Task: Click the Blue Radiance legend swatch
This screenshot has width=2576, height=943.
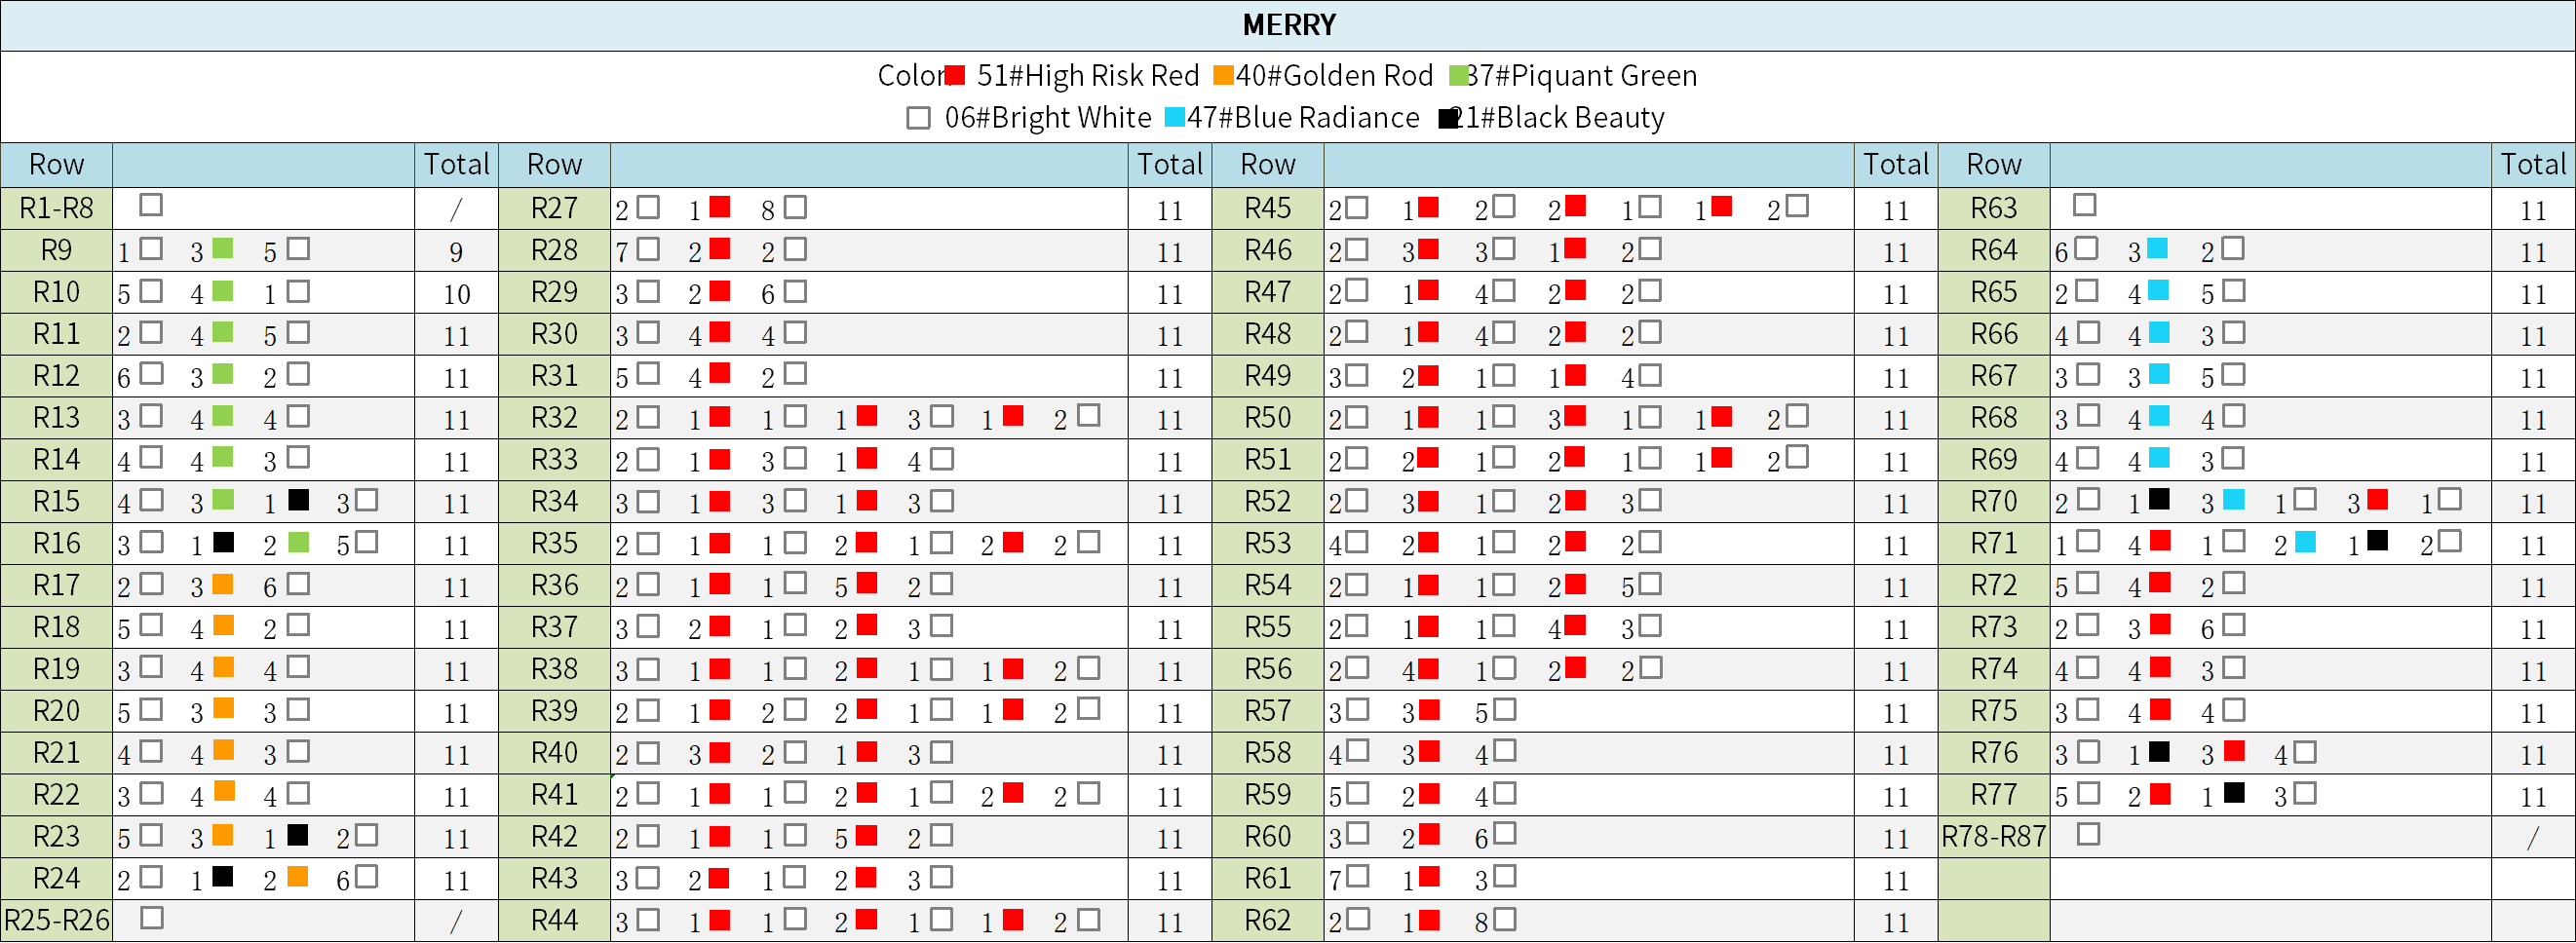Action: pos(1175,118)
